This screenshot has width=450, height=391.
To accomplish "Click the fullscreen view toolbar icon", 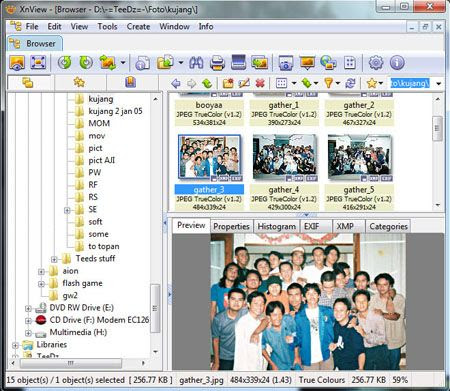I will [38, 62].
